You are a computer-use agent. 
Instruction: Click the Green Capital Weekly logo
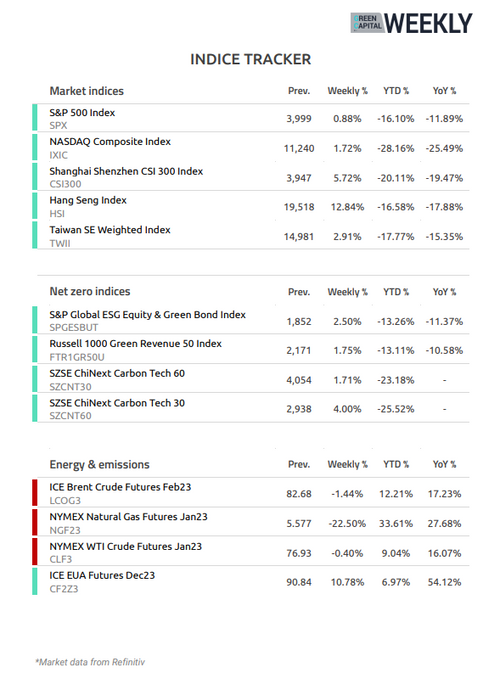pos(411,23)
